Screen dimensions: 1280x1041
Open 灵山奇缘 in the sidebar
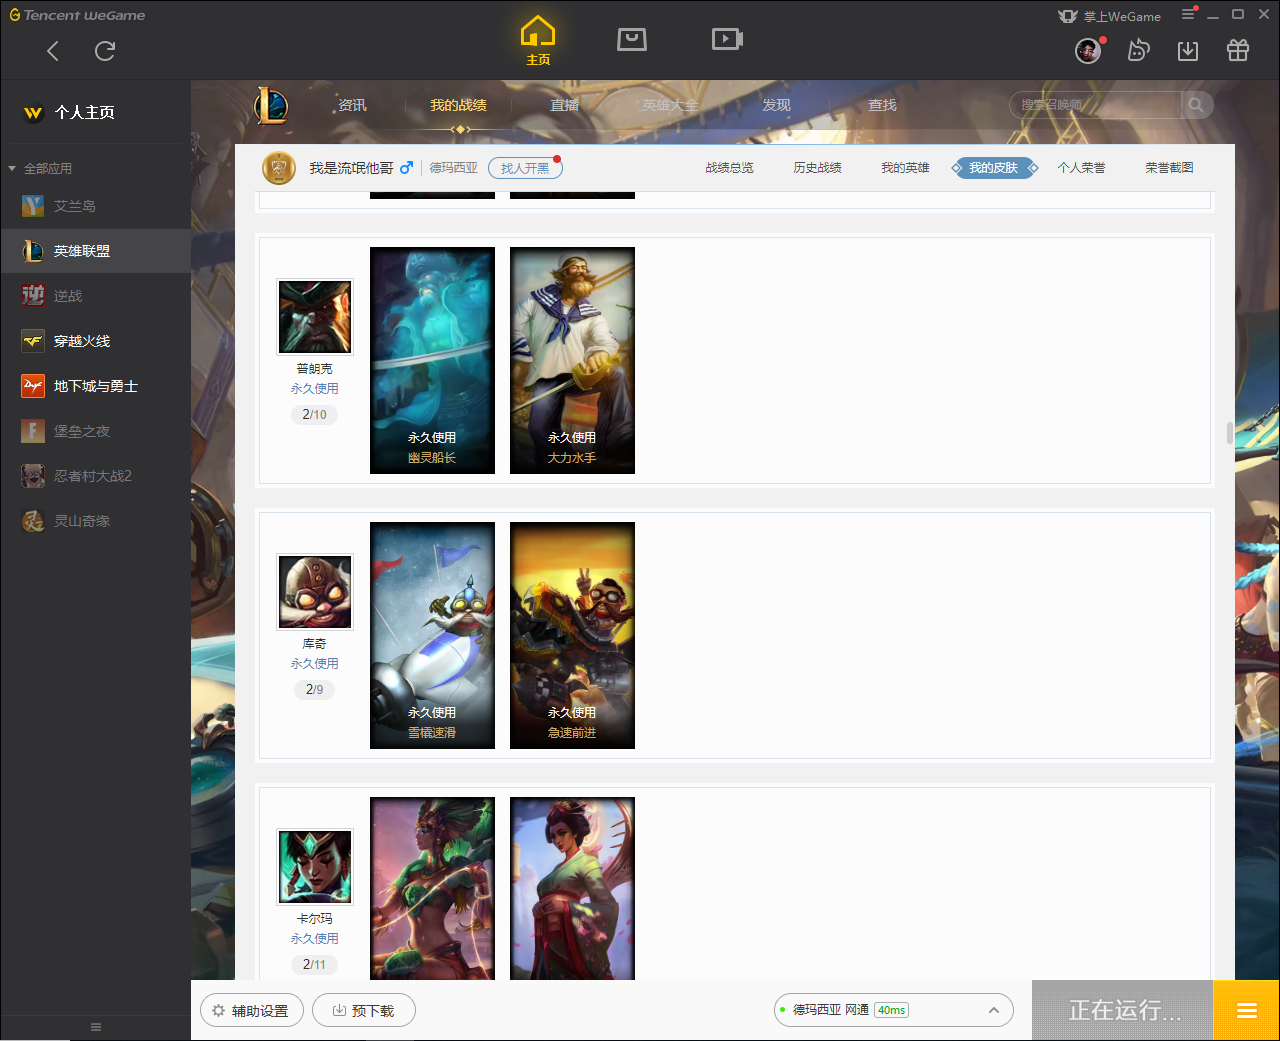tap(95, 521)
